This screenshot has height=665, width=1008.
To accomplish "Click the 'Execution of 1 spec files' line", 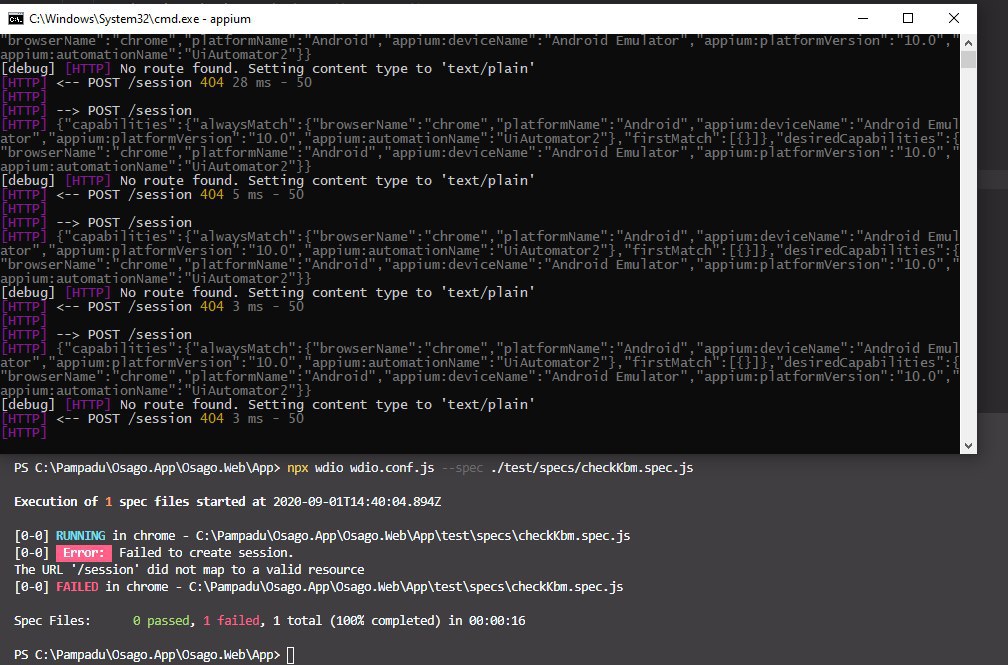I will tap(228, 502).
